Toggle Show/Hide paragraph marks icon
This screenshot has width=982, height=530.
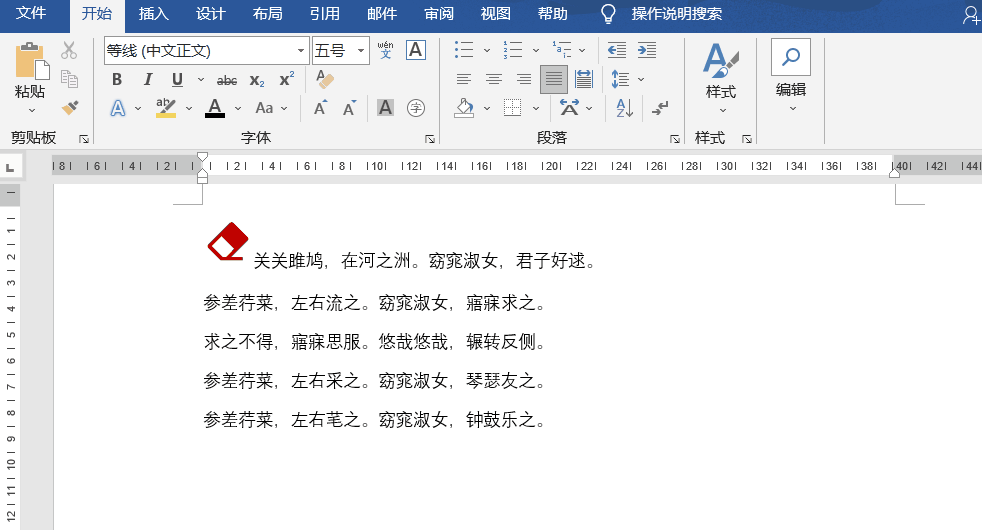point(659,108)
